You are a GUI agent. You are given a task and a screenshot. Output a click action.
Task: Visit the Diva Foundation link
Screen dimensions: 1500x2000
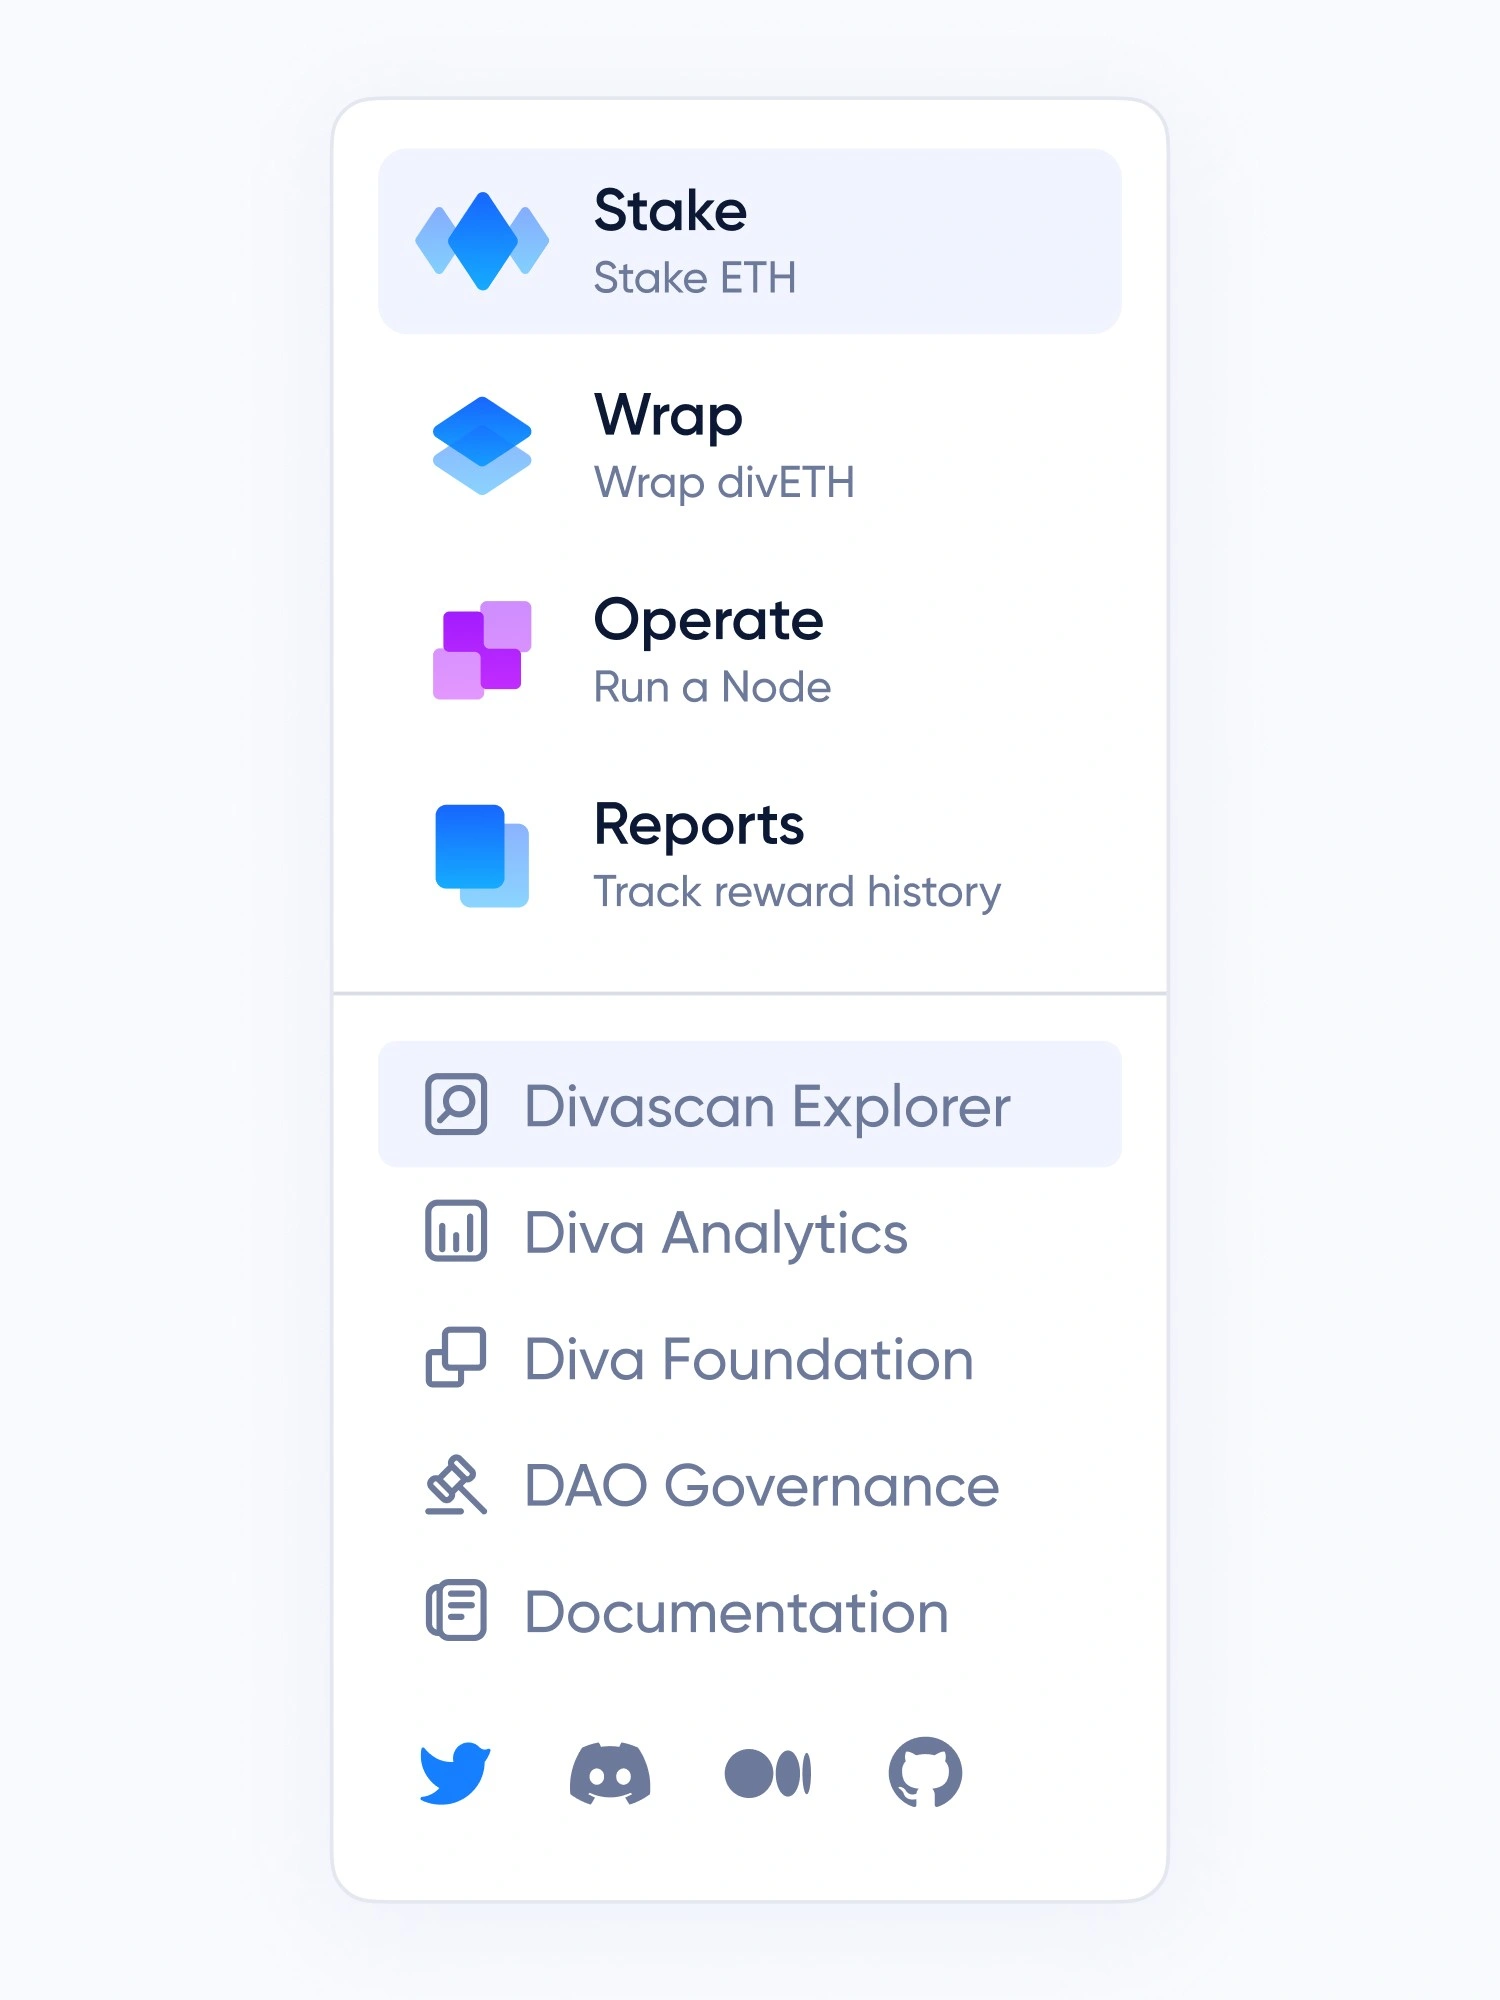coord(749,1359)
